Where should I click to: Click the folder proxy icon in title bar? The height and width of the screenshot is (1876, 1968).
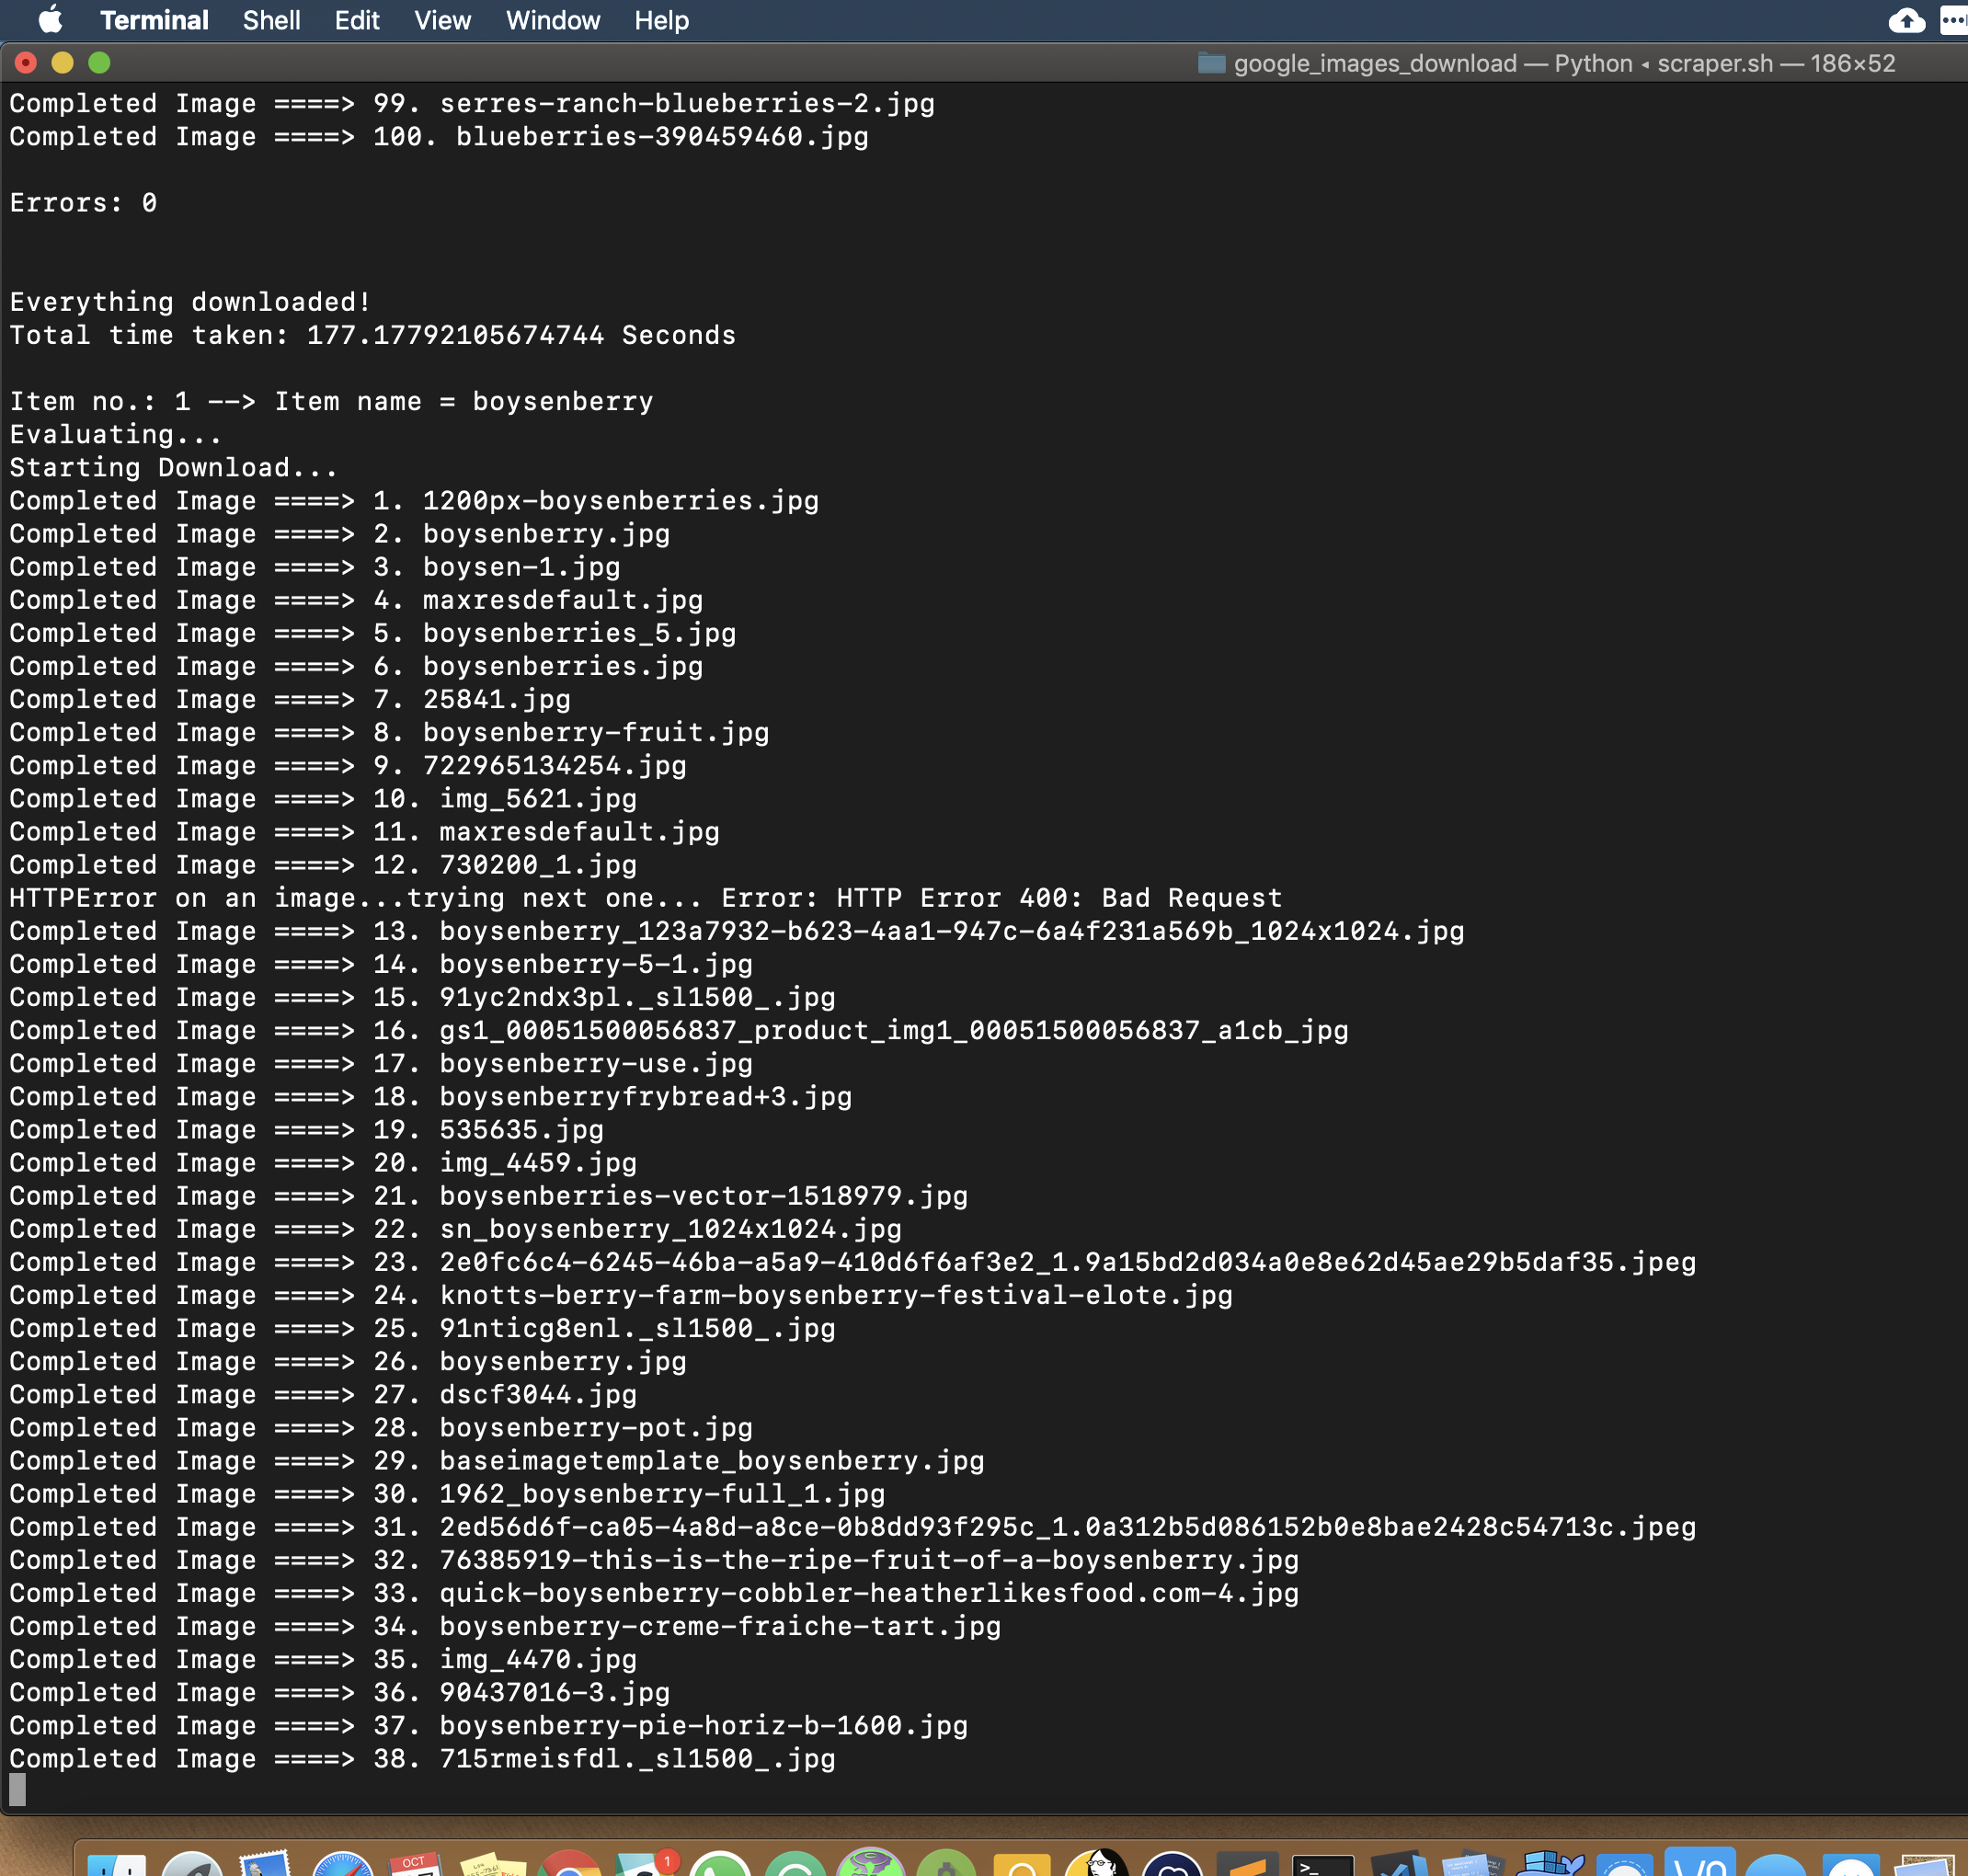(1211, 63)
